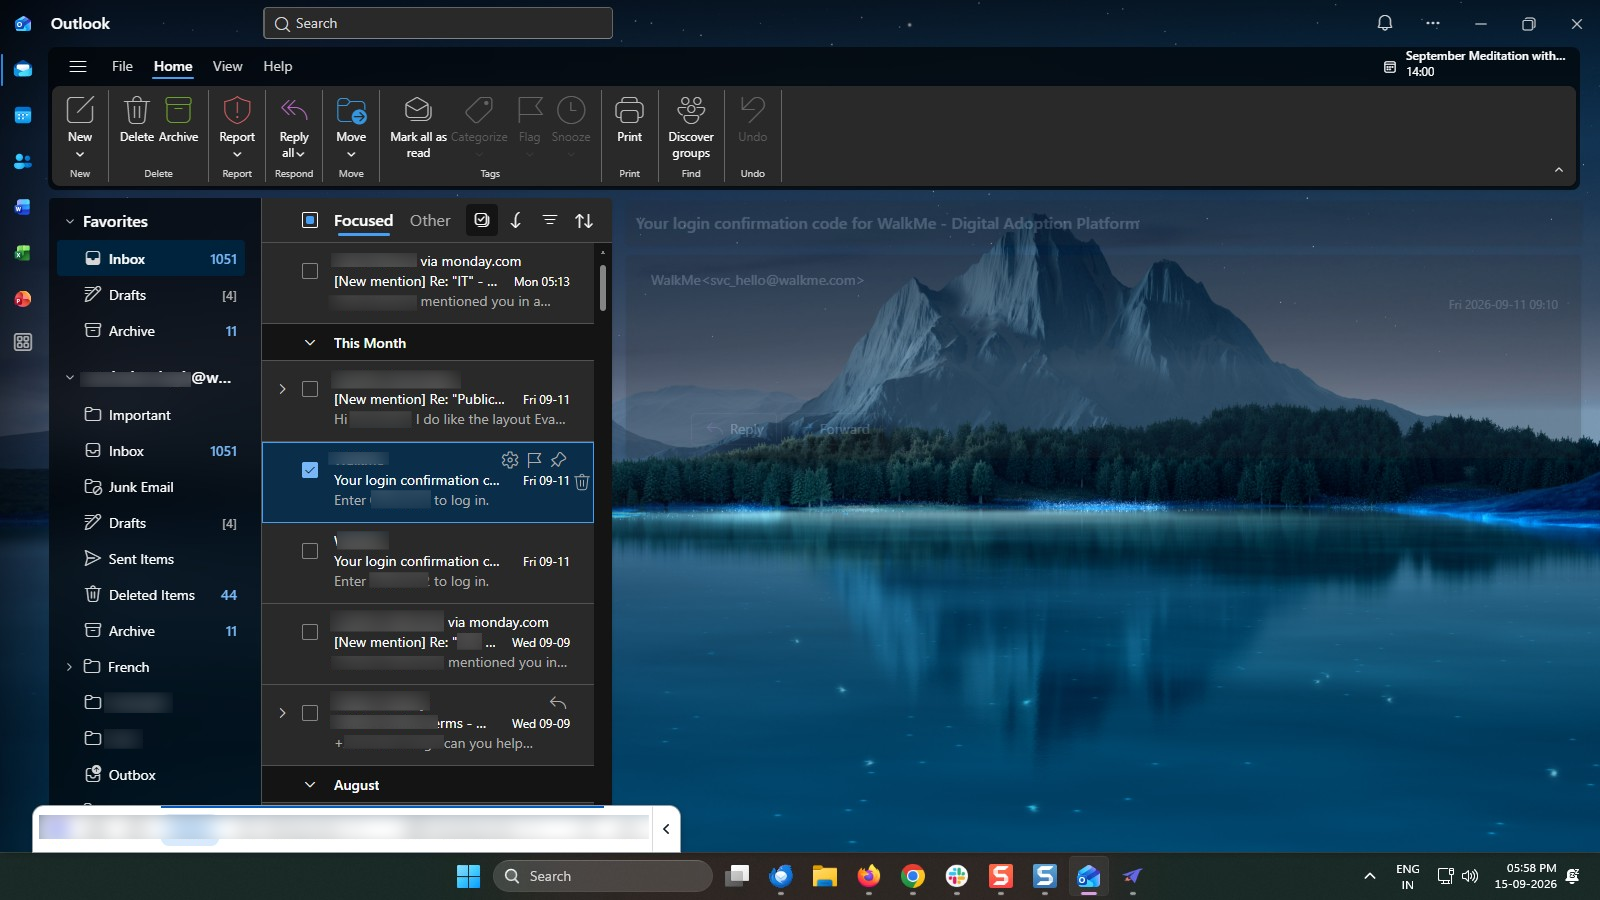Flag the selected login confirmation email

(534, 459)
